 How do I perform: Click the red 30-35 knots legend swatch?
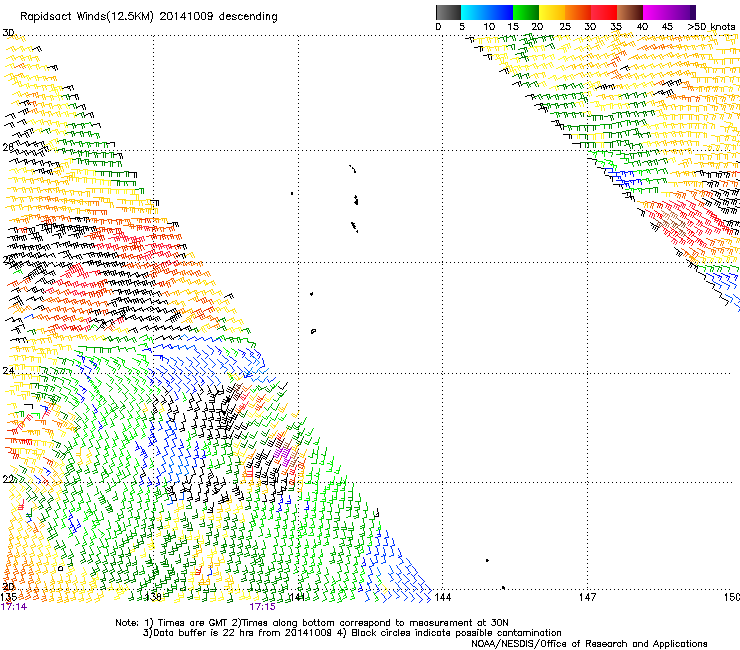pos(604,12)
